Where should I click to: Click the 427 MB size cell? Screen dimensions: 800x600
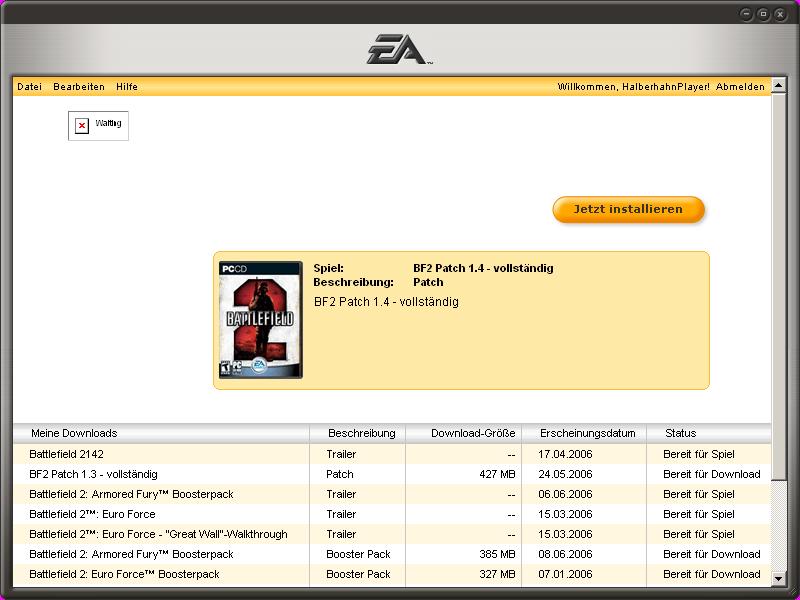tap(497, 474)
